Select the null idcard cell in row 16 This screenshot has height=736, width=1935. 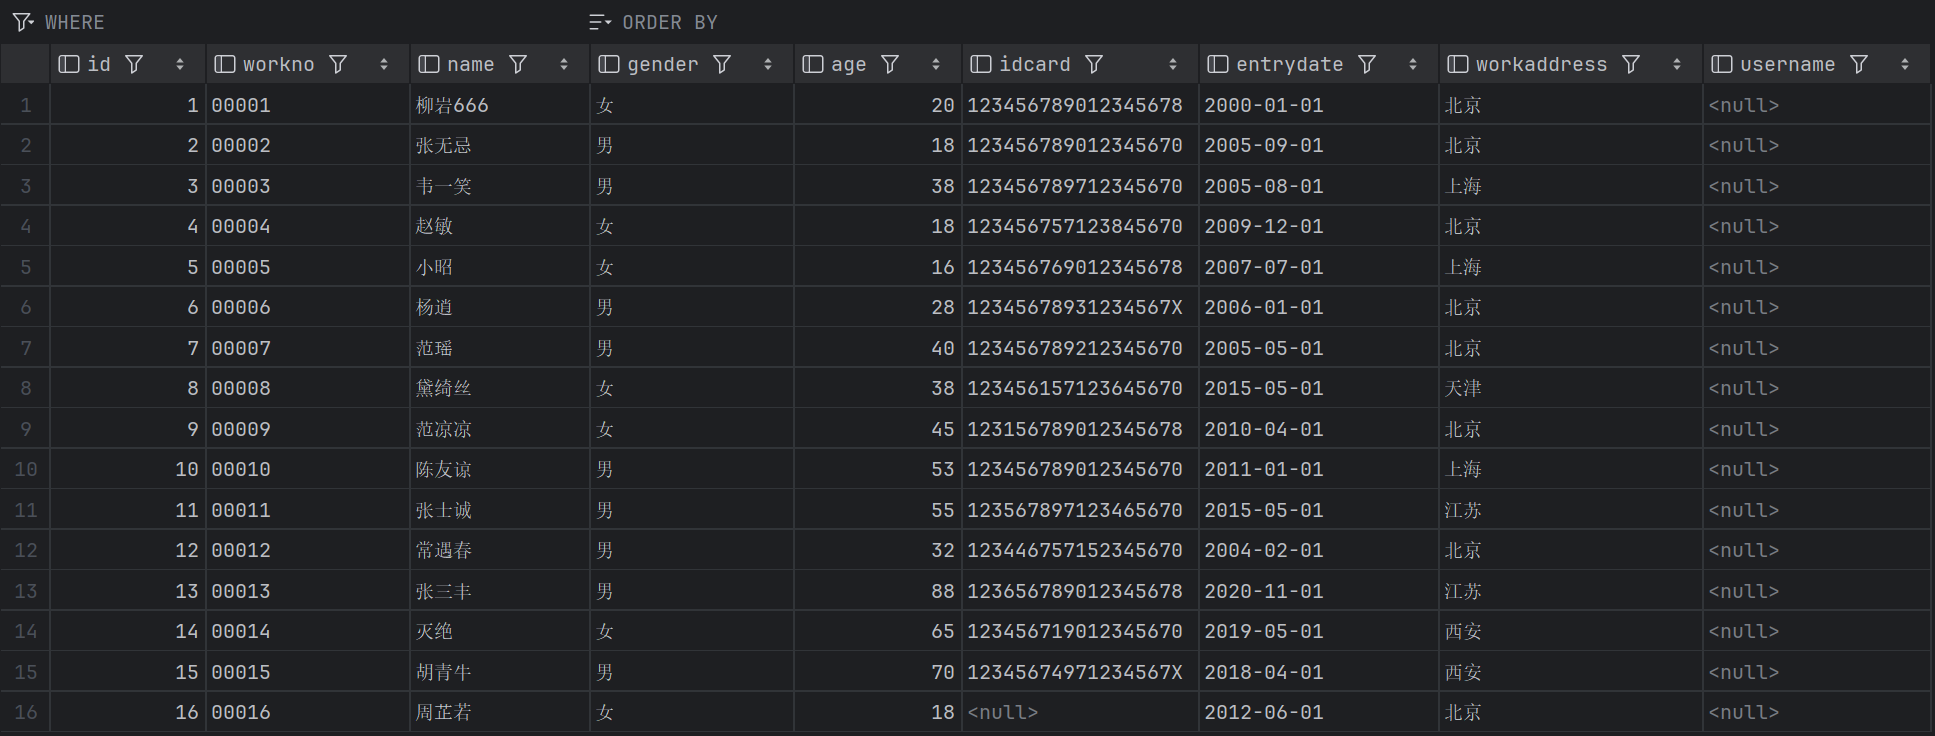1003,712
